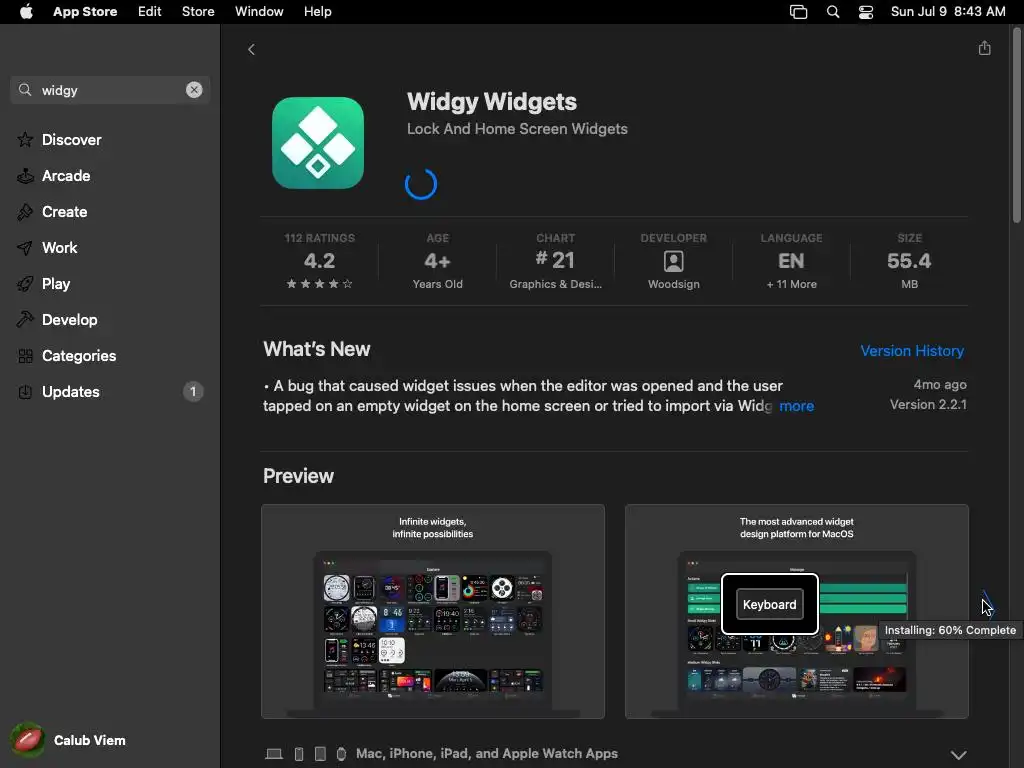Open Version History

coord(912,351)
